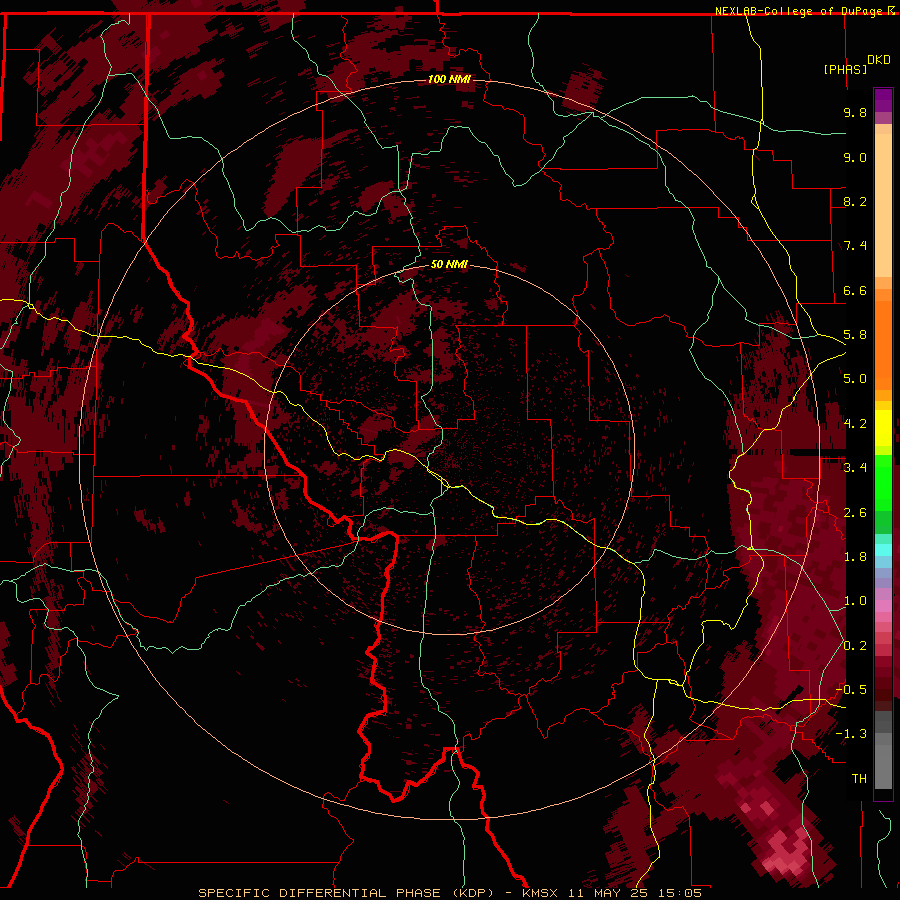This screenshot has height=900, width=900.
Task: Select the -1.3 scale value
Action: tap(851, 734)
